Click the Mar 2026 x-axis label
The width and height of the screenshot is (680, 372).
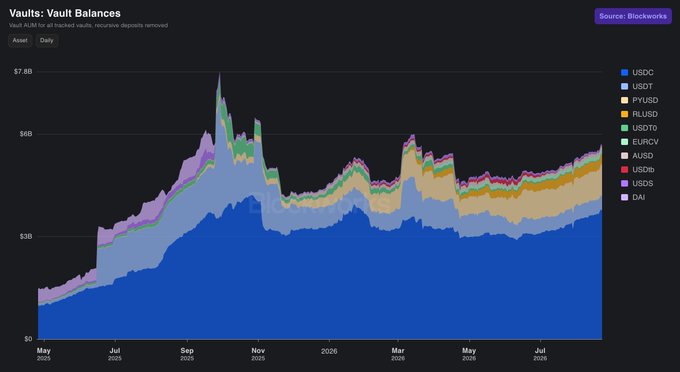[x=398, y=354]
